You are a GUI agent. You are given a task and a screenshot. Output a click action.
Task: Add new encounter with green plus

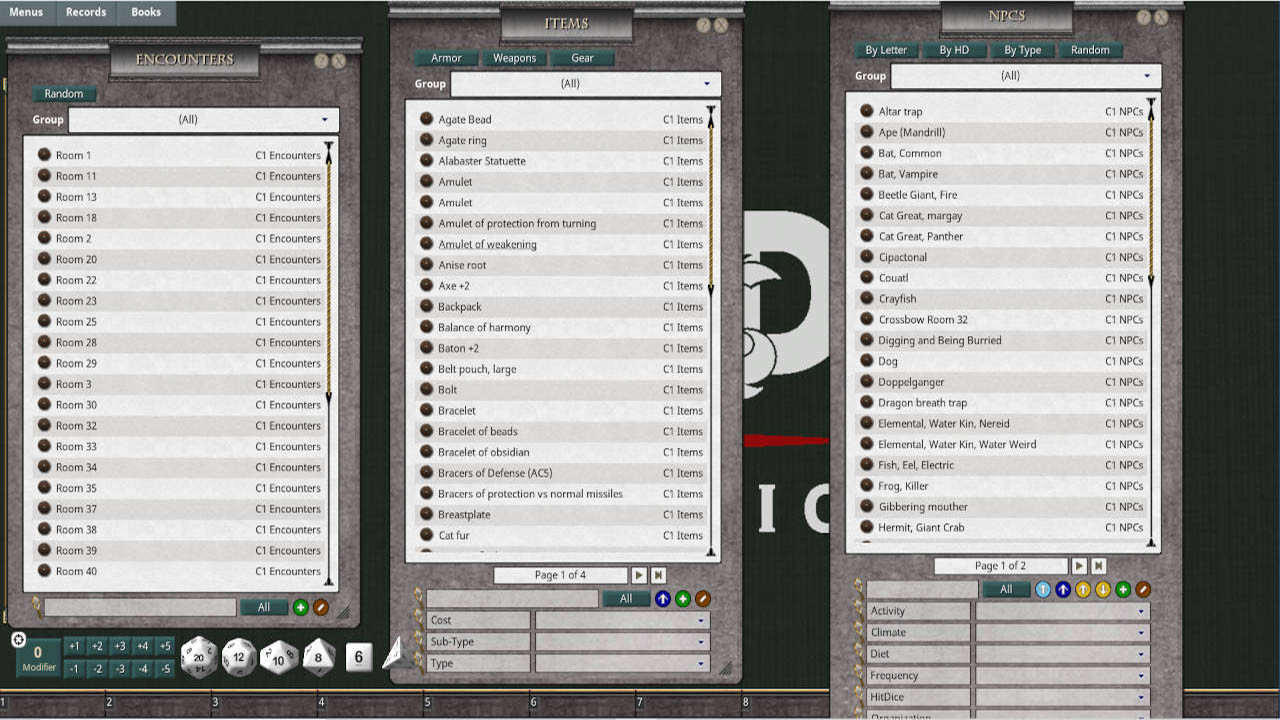pos(300,607)
